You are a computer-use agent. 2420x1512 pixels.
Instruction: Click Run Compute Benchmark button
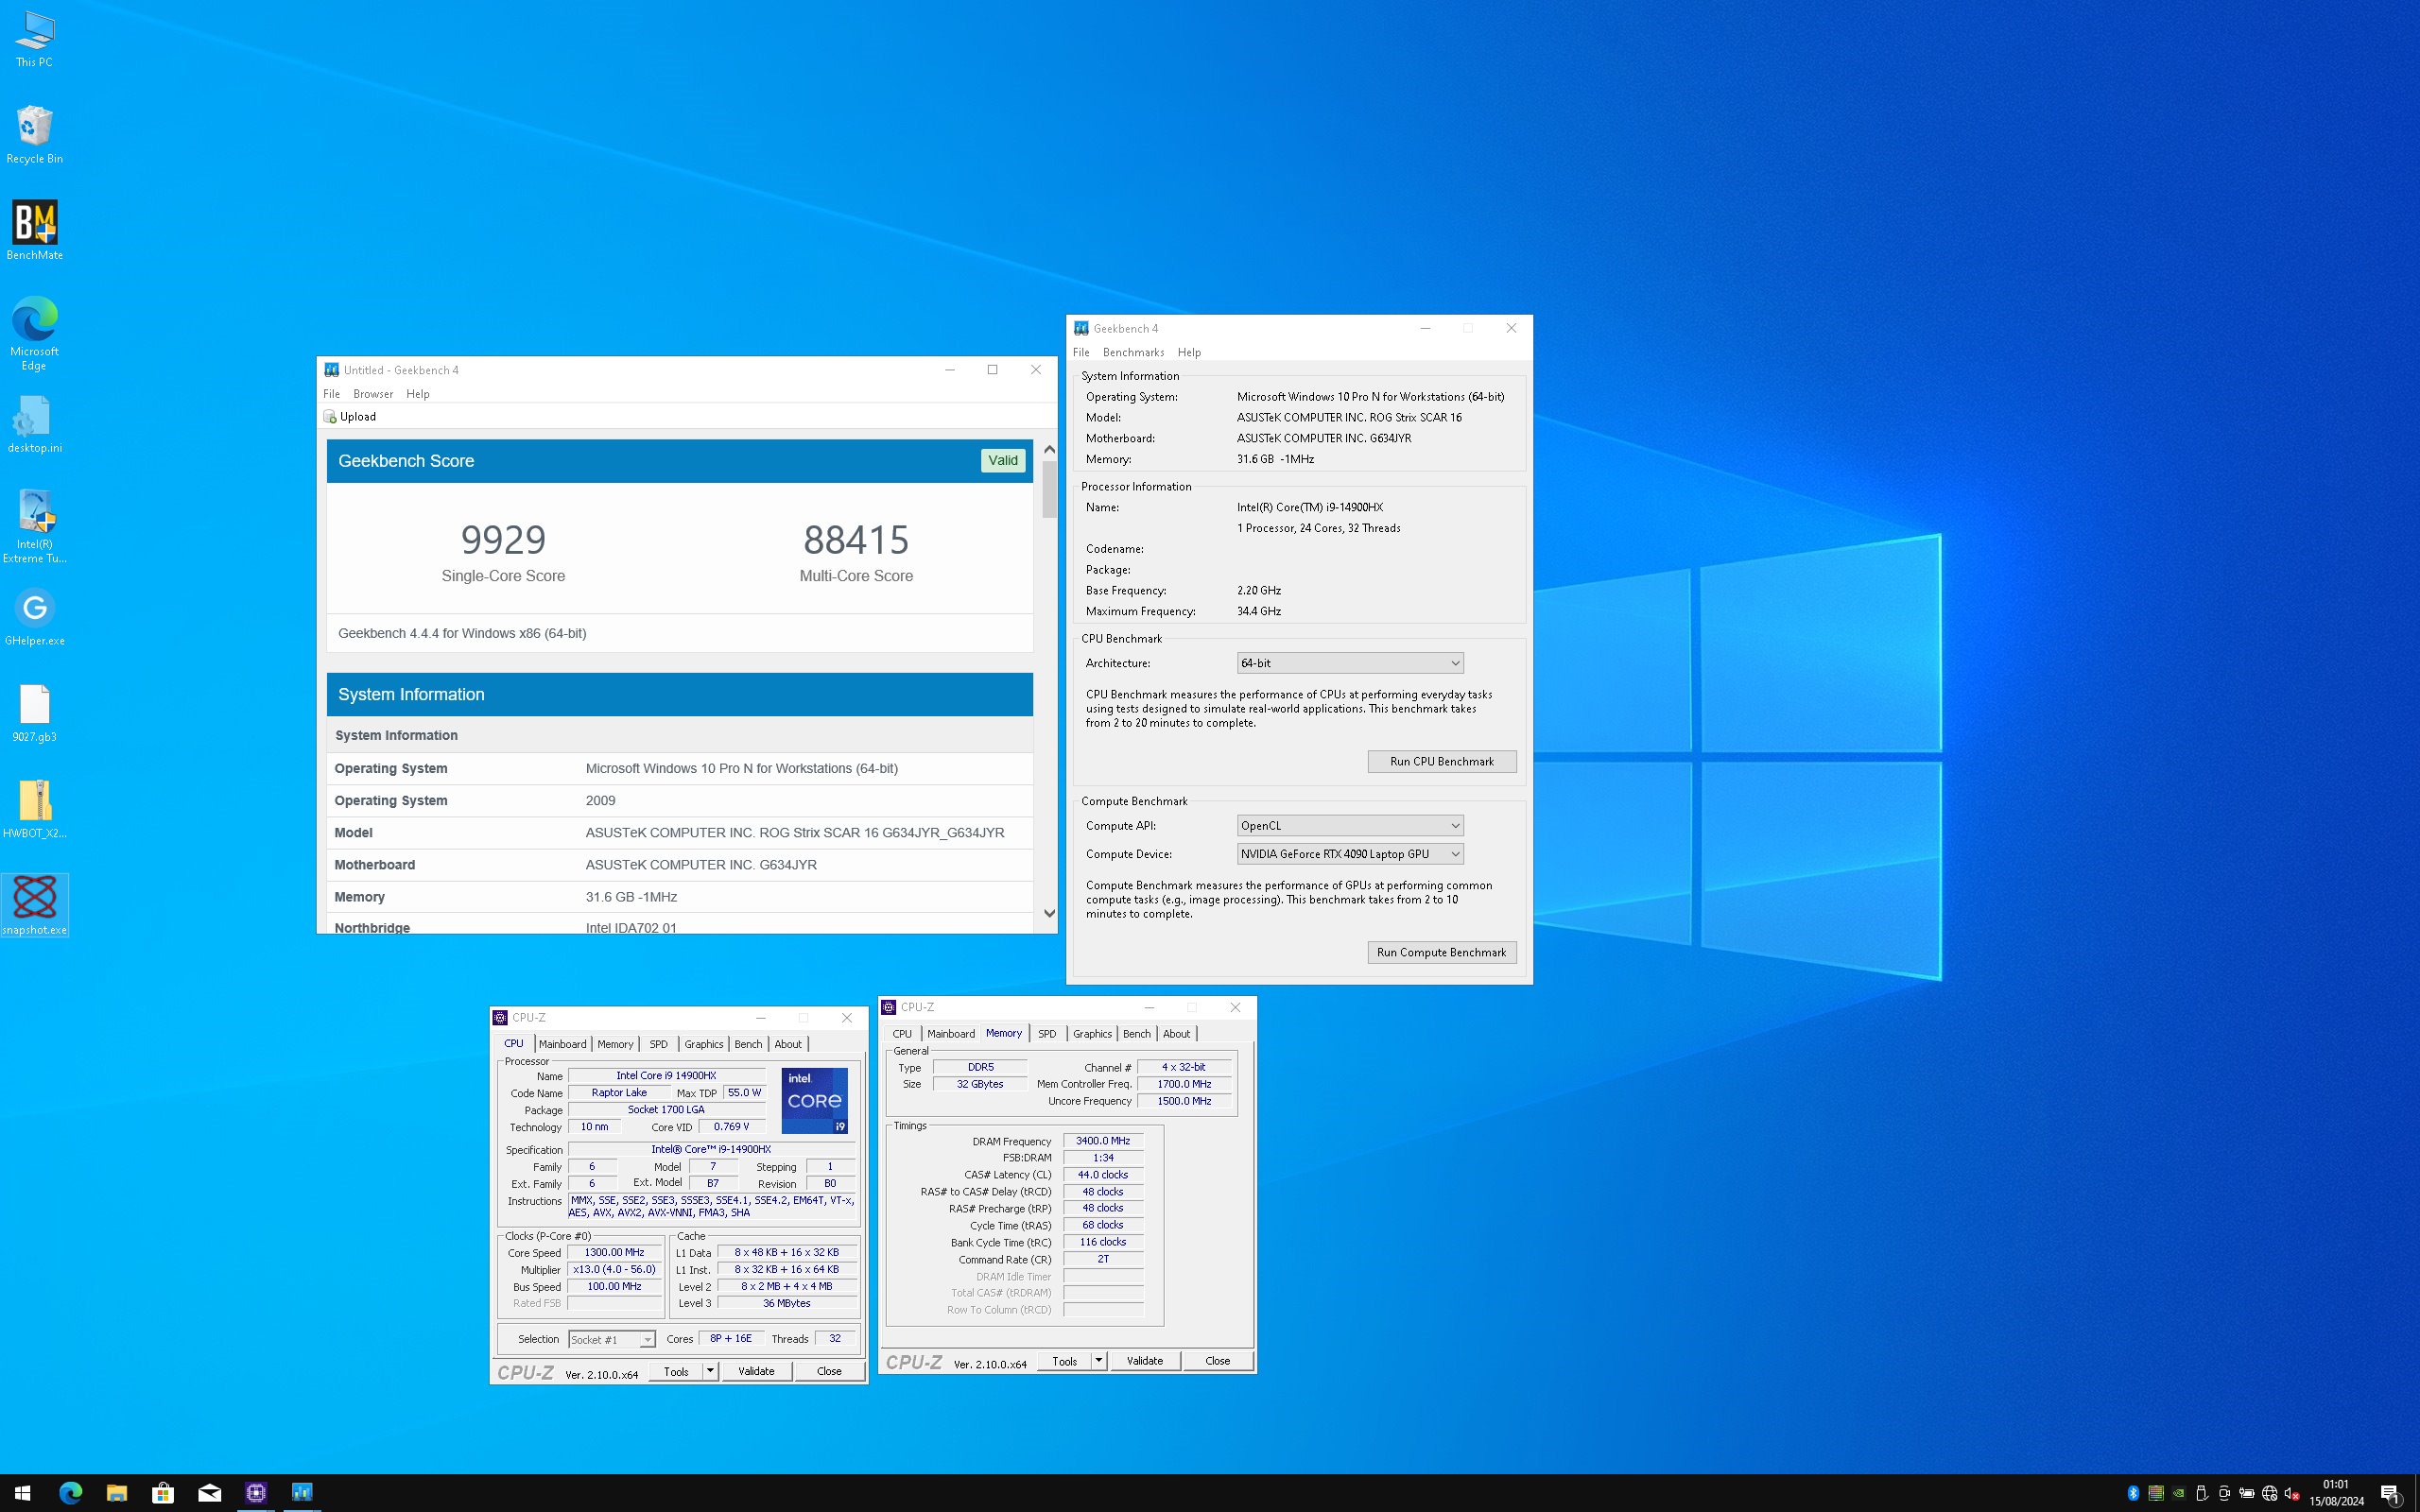(x=1442, y=953)
